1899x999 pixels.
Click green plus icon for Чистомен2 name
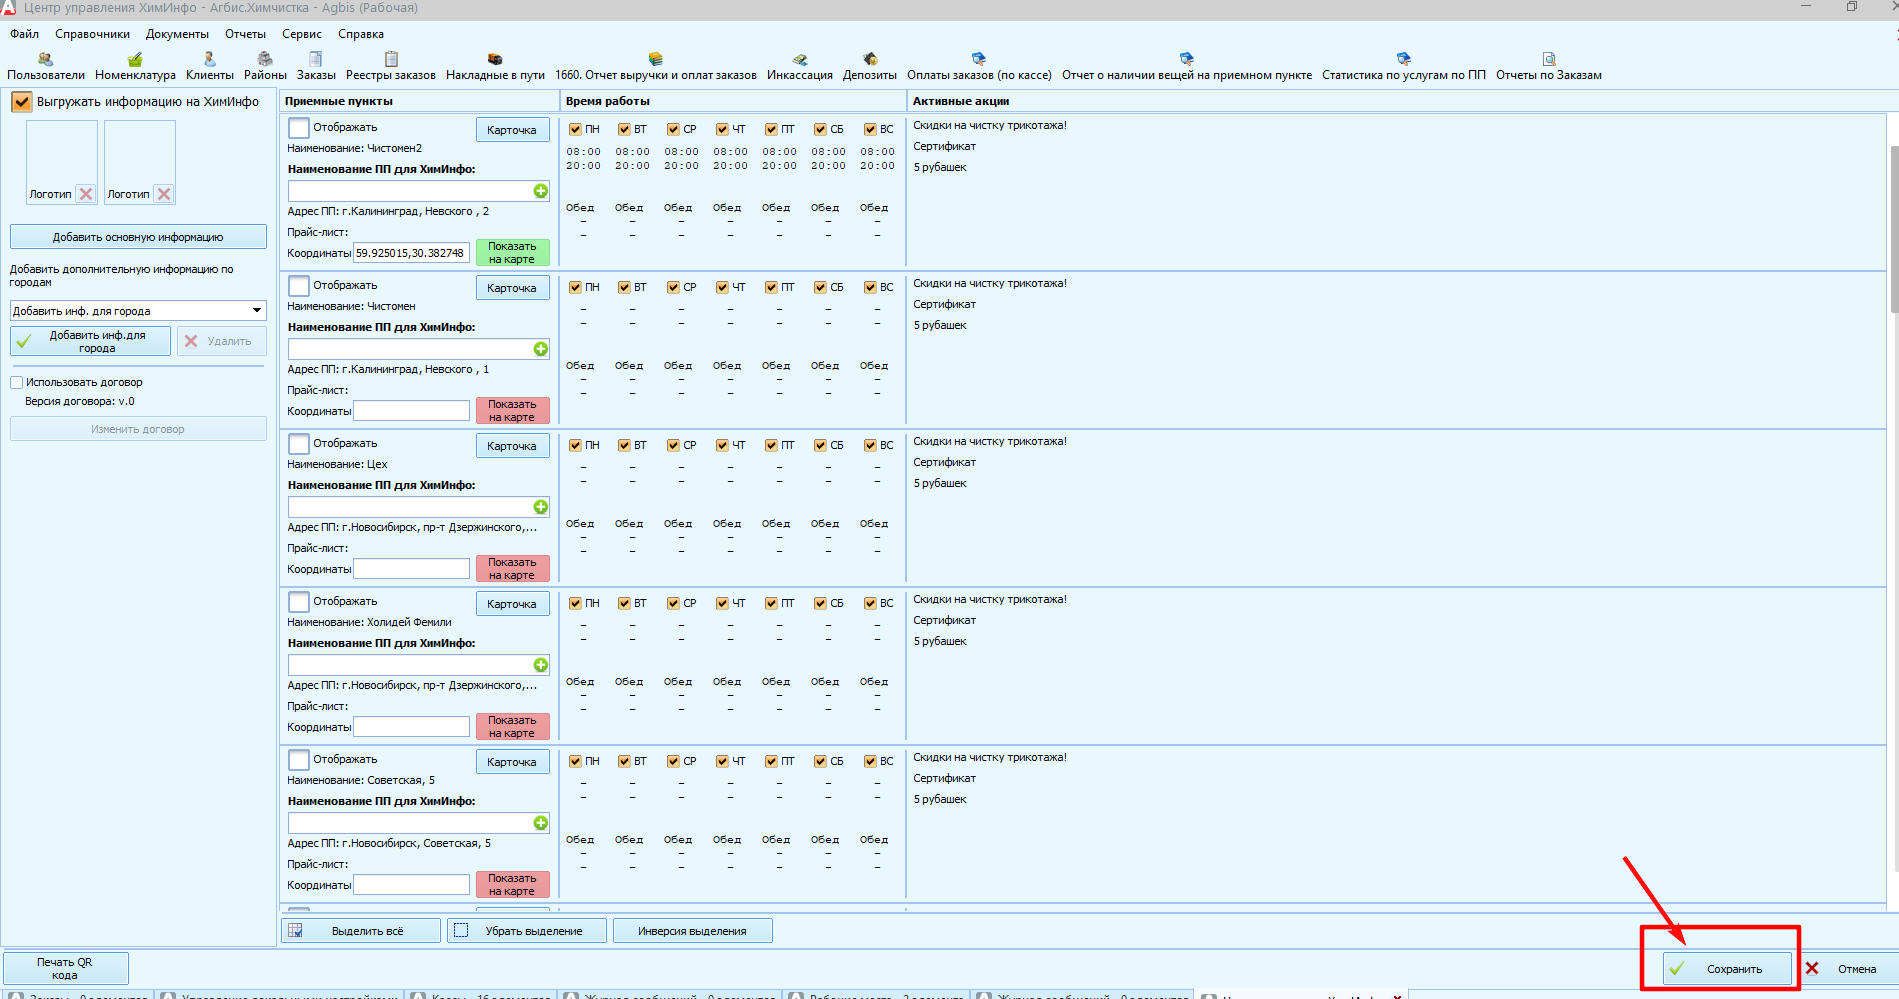[541, 191]
